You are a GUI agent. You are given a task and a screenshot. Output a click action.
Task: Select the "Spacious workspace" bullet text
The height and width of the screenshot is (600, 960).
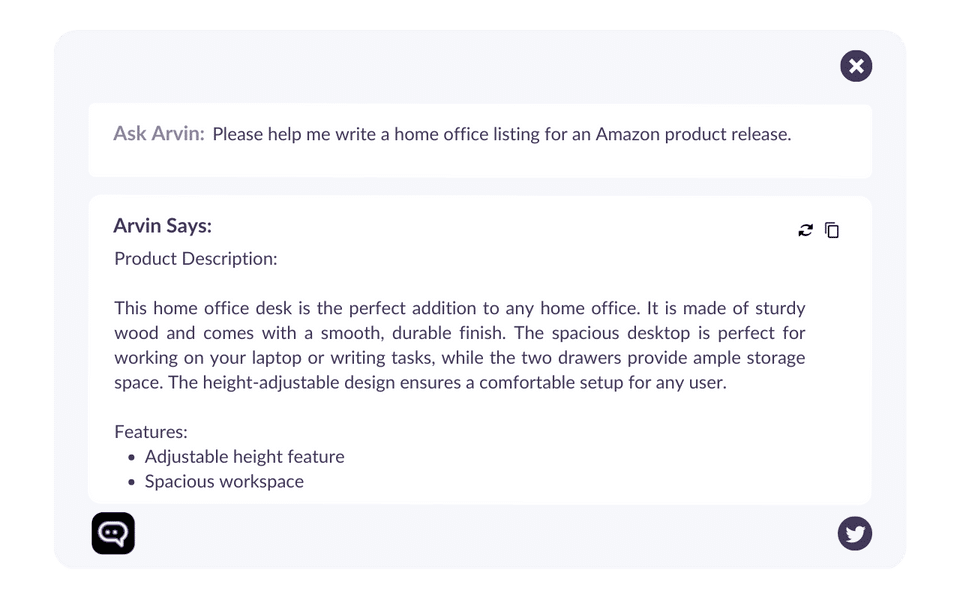coord(224,482)
